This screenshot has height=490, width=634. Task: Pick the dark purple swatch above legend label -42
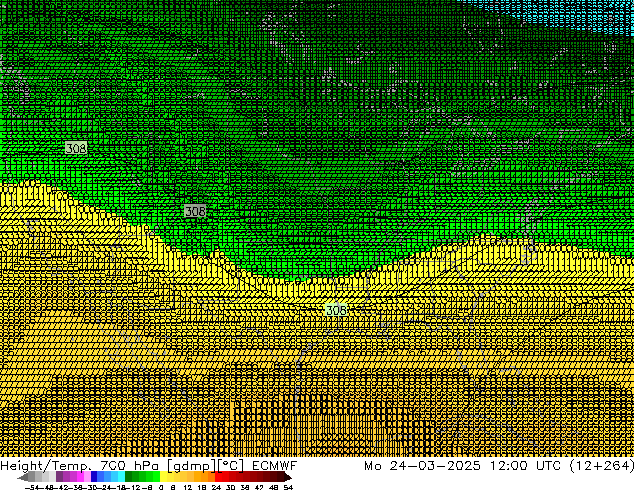click(x=59, y=477)
